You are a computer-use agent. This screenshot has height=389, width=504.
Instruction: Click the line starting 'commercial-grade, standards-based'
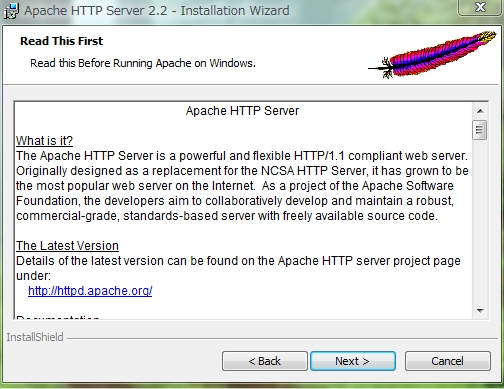point(227,216)
